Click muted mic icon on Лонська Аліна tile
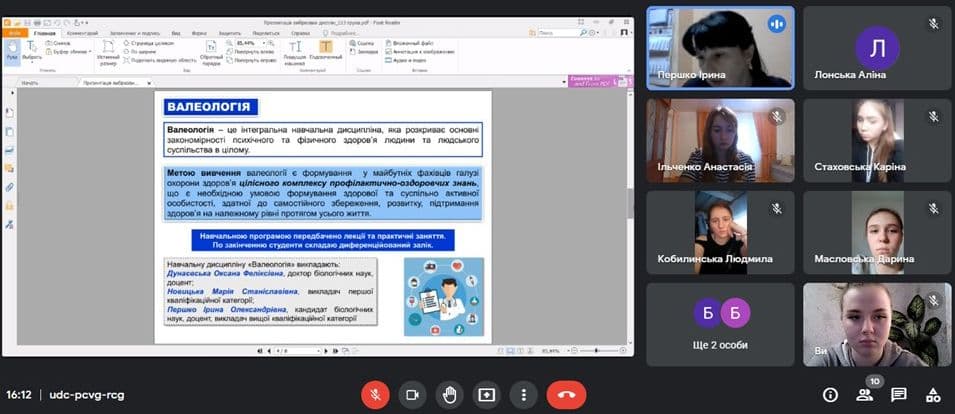This screenshot has width=955, height=414. [x=933, y=24]
